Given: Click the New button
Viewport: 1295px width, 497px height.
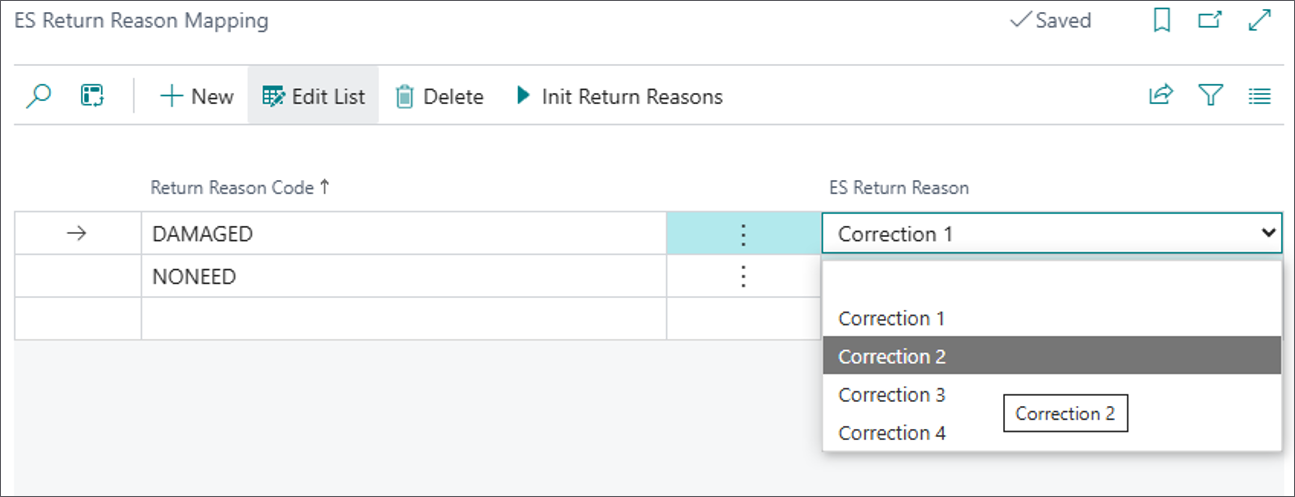Looking at the screenshot, I should (x=197, y=96).
